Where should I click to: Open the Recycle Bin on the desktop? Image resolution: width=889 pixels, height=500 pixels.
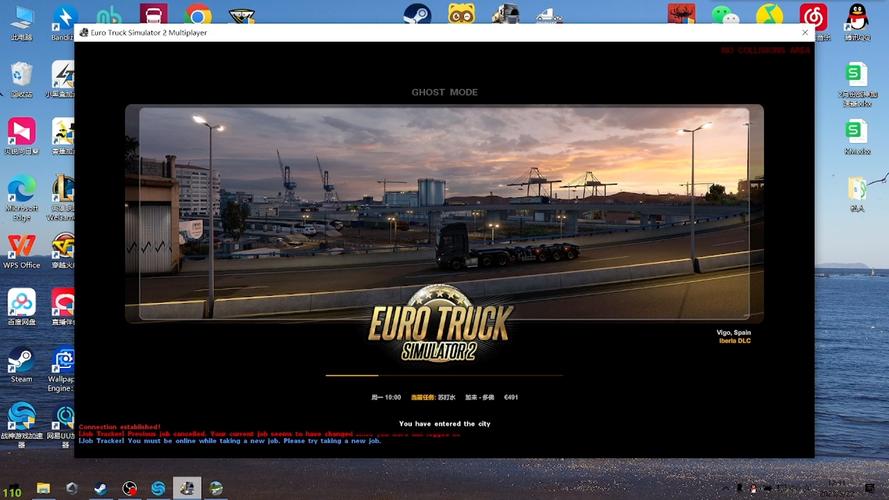coord(22,79)
